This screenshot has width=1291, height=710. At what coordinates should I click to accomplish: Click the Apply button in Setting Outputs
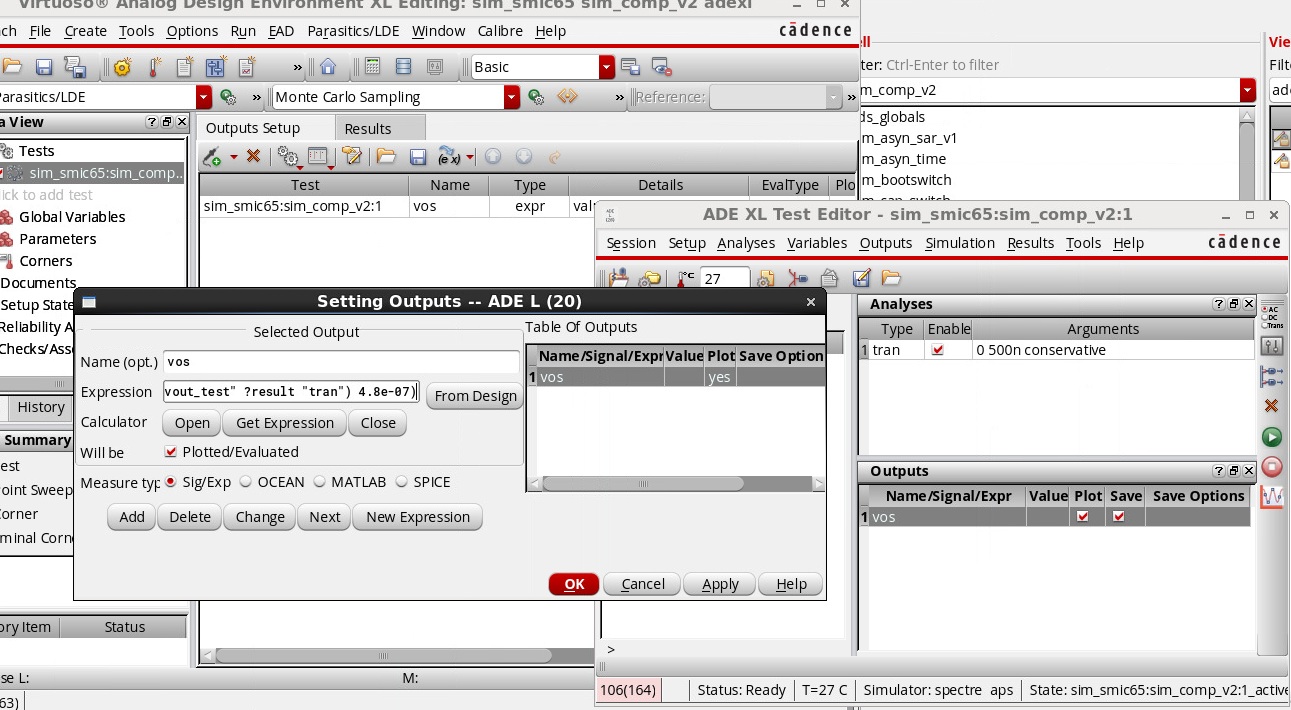[720, 584]
